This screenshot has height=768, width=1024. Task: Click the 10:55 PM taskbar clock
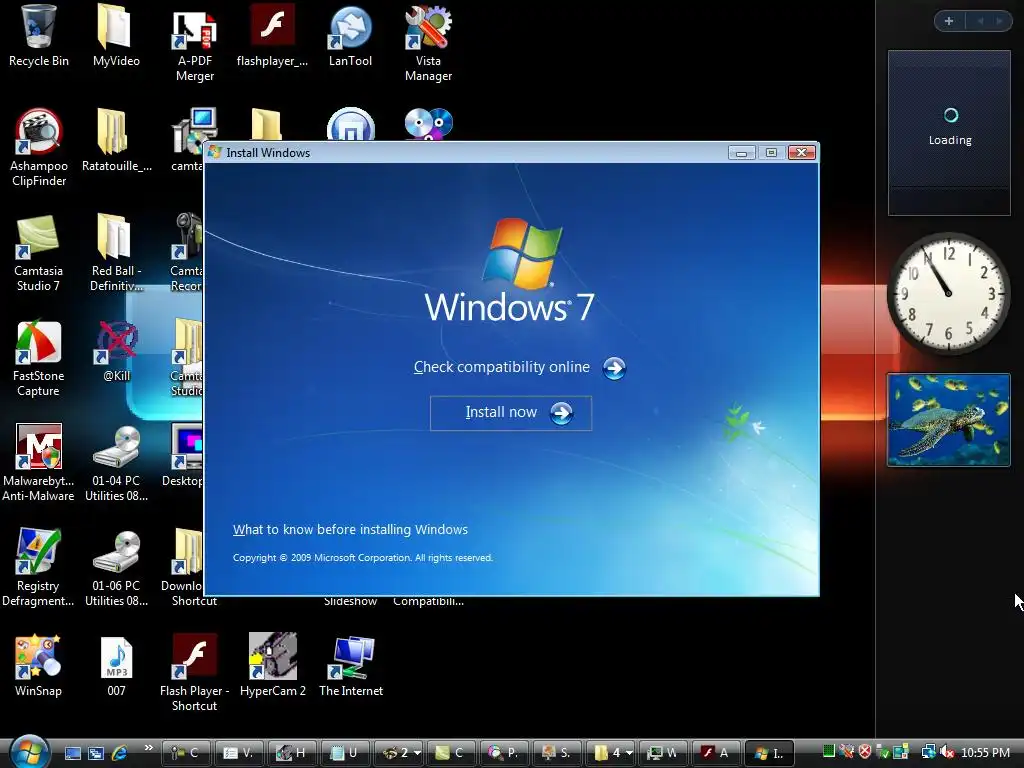pyautogui.click(x=985, y=753)
